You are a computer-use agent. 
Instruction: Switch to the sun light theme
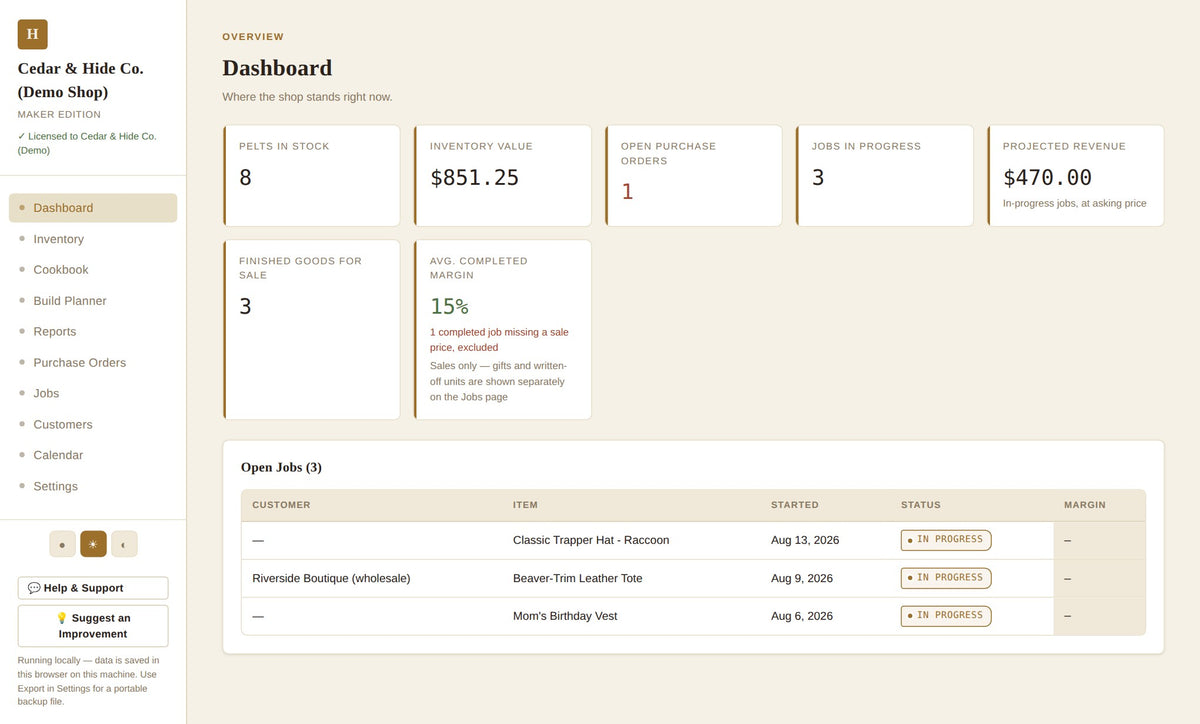point(93,544)
